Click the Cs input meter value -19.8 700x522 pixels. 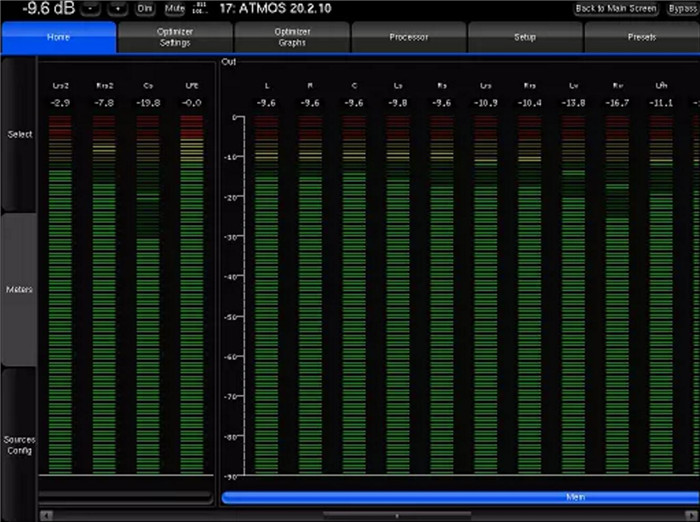pos(148,103)
